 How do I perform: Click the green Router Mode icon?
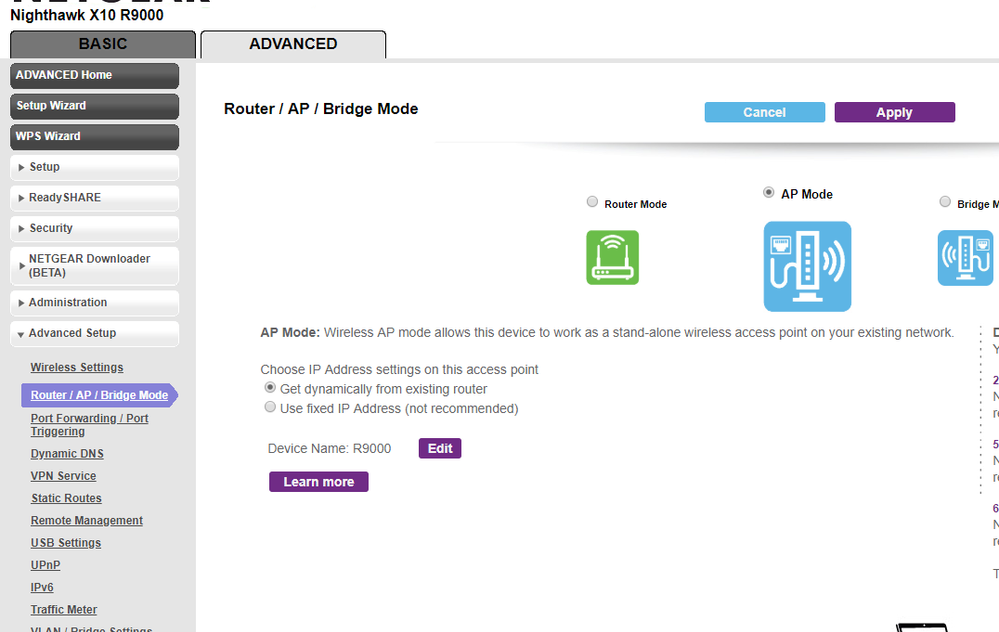point(612,257)
